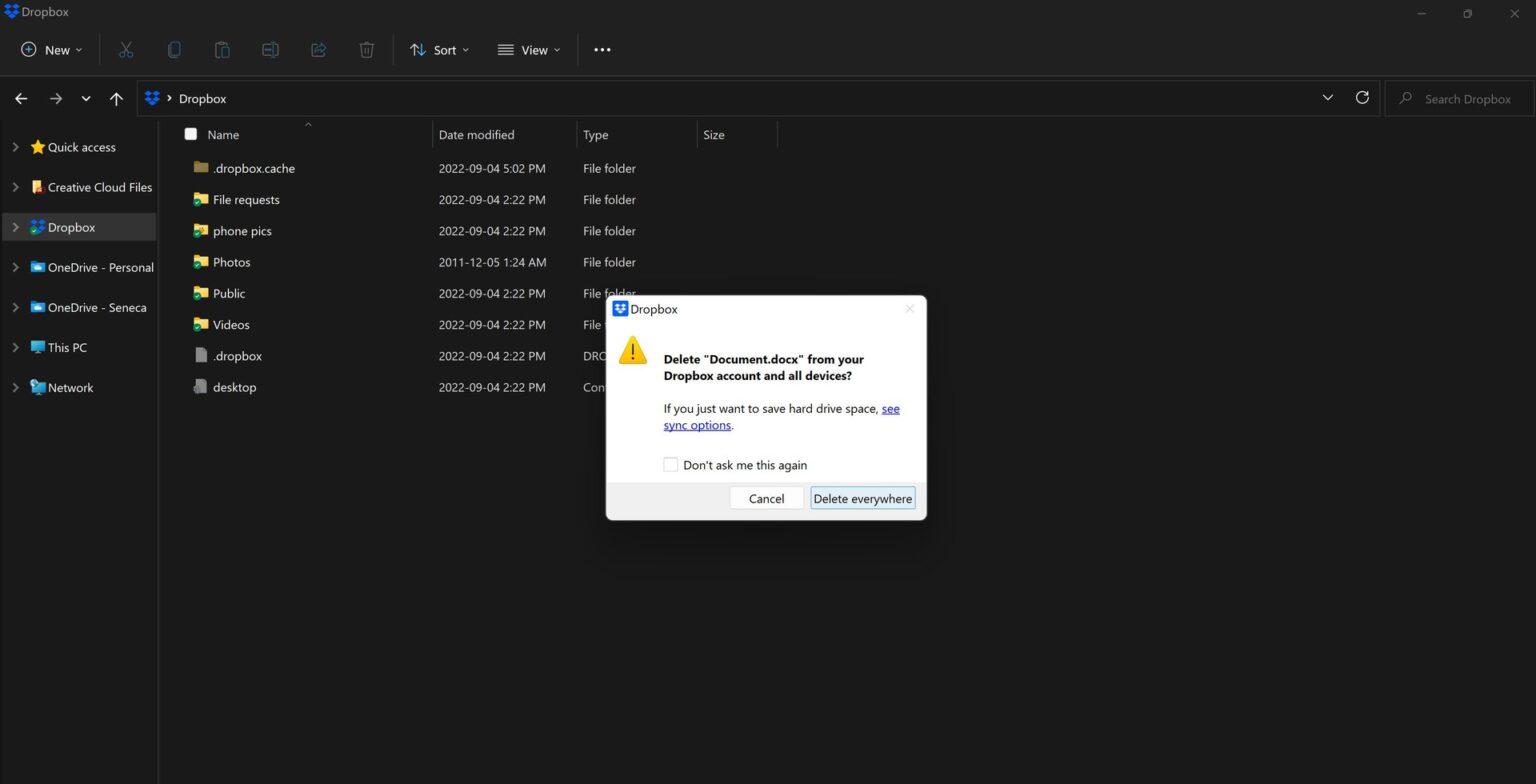Image resolution: width=1536 pixels, height=784 pixels.
Task: Click the back navigation arrow
Action: click(x=21, y=98)
